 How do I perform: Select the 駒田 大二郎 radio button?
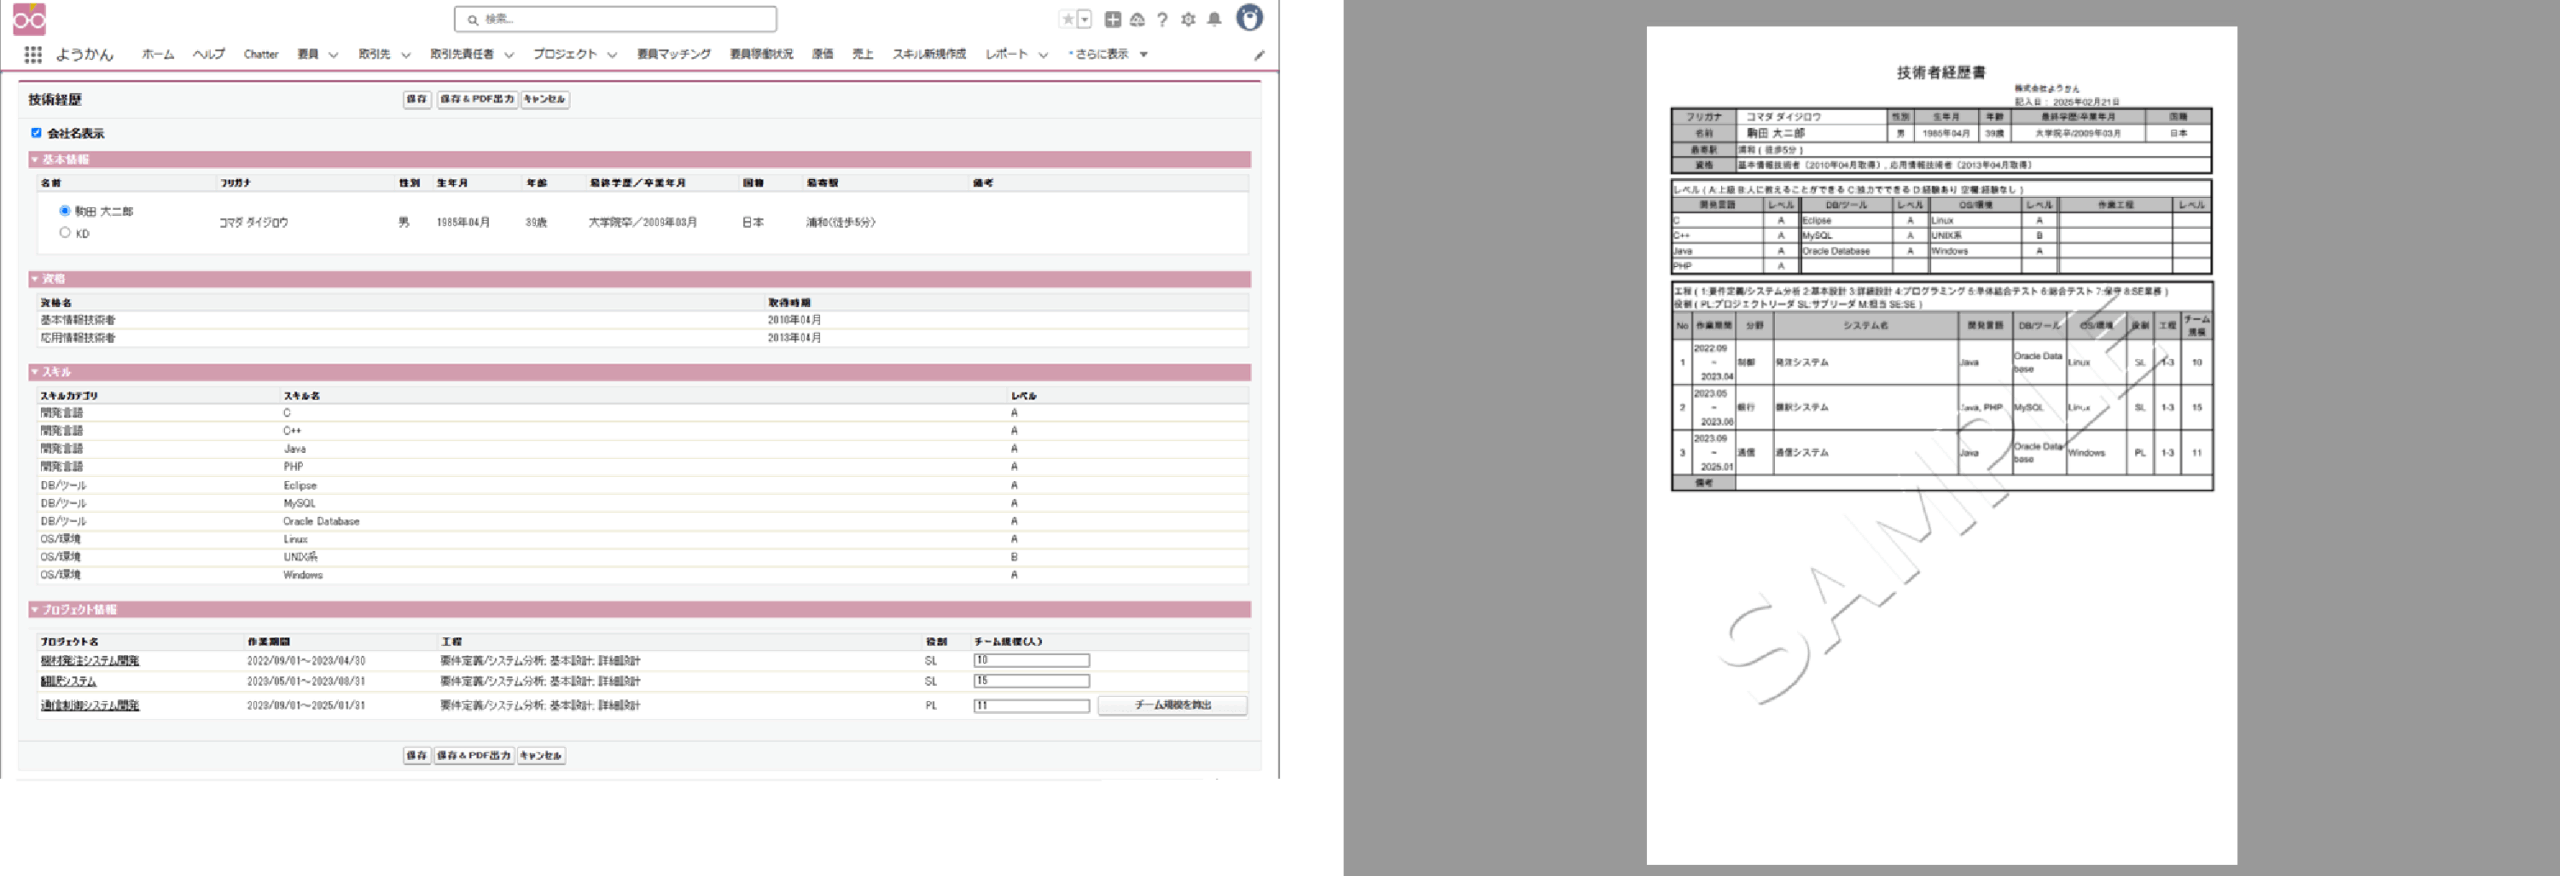click(x=65, y=211)
